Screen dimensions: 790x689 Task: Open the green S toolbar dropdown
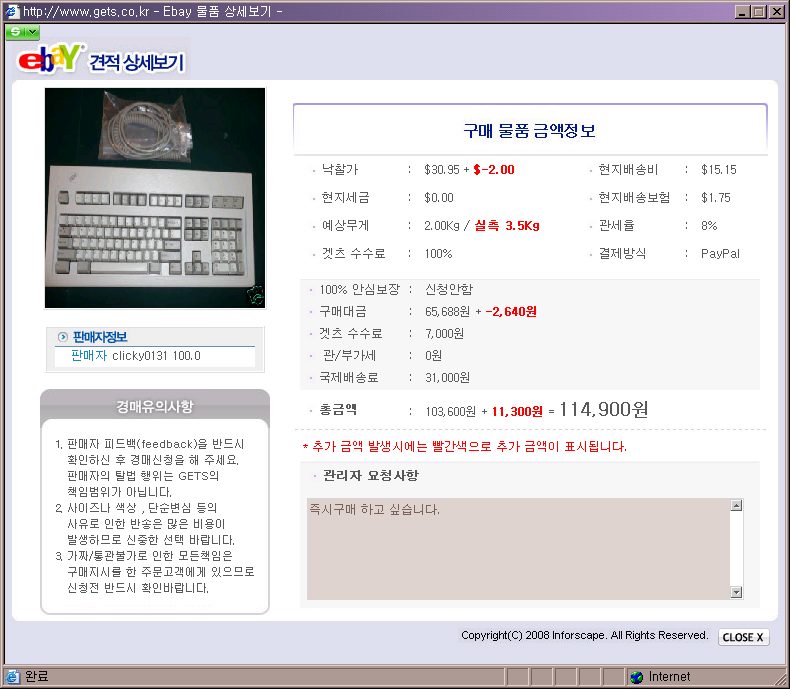[33, 32]
